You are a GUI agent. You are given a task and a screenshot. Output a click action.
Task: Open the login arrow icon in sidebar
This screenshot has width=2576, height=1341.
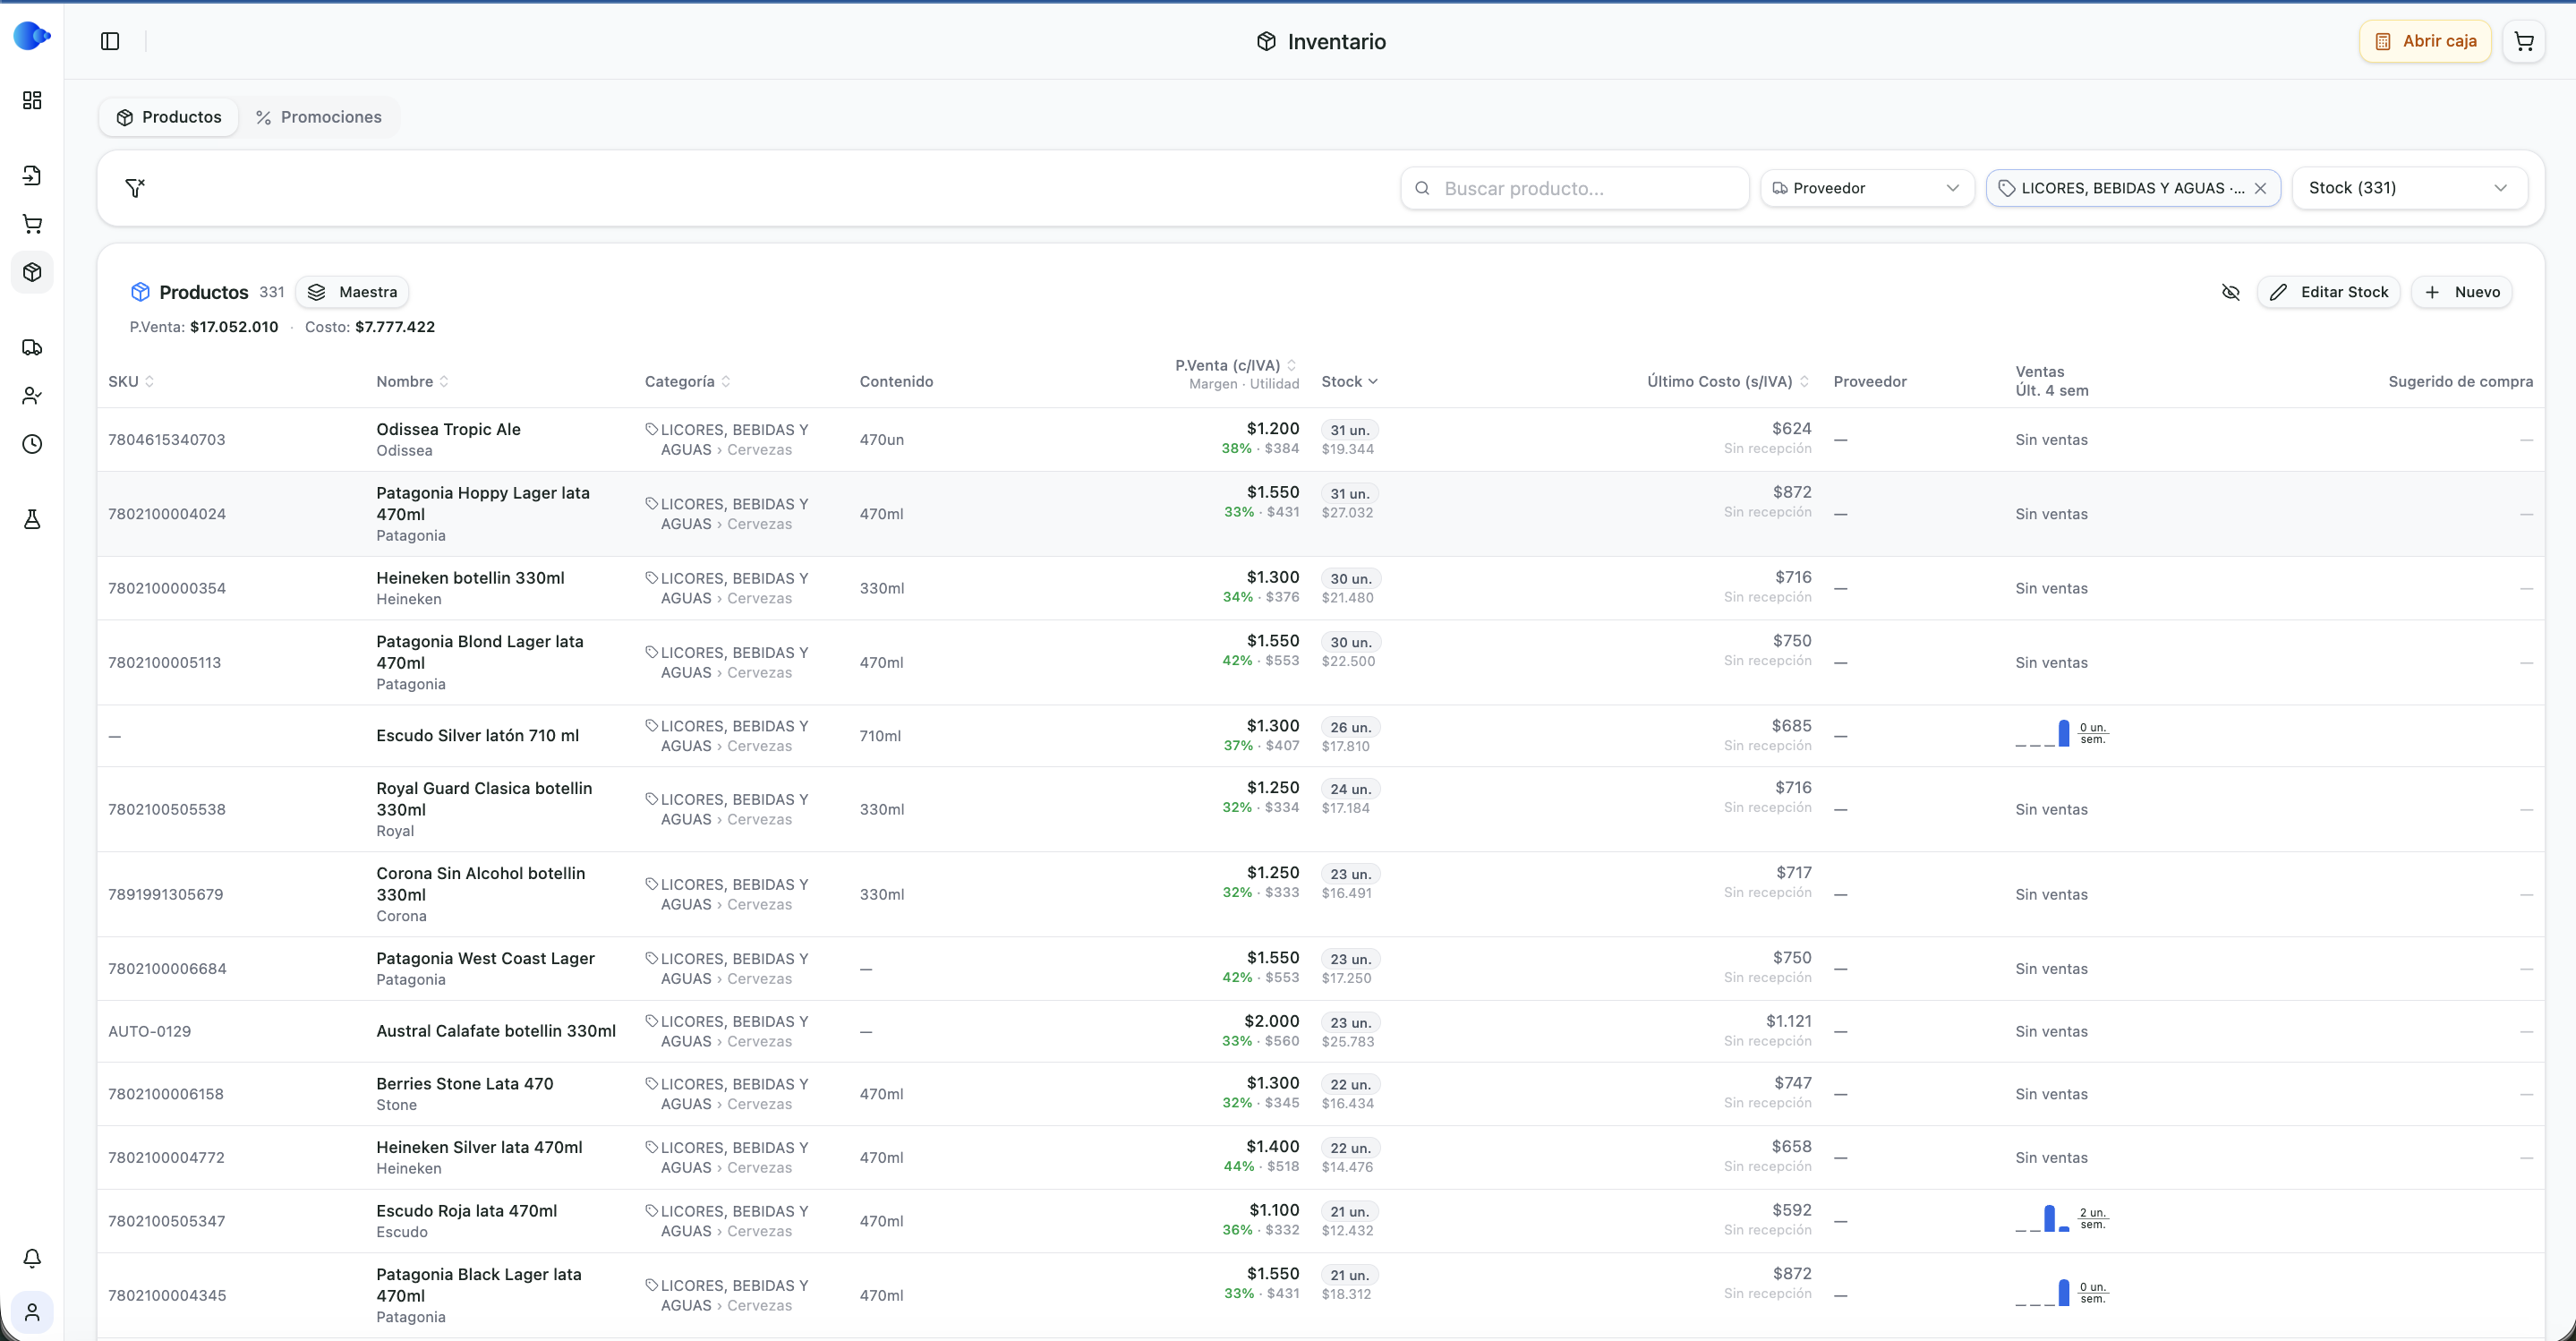[x=32, y=175]
